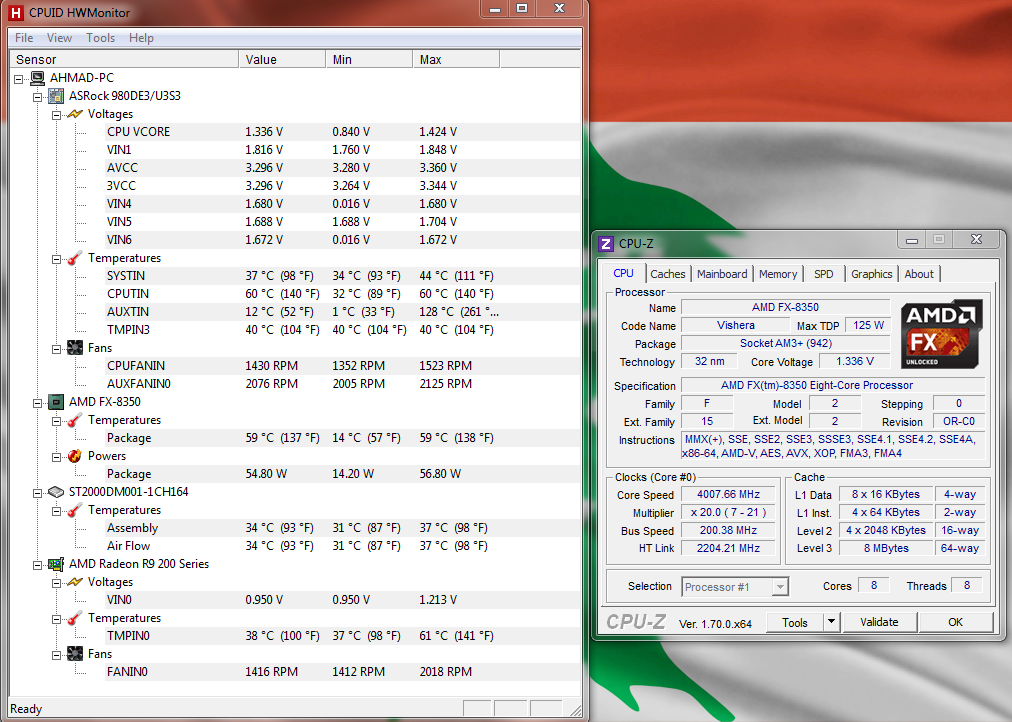Select the VIN0 GPU voltage row
This screenshot has width=1012, height=722.
pyautogui.click(x=342, y=600)
